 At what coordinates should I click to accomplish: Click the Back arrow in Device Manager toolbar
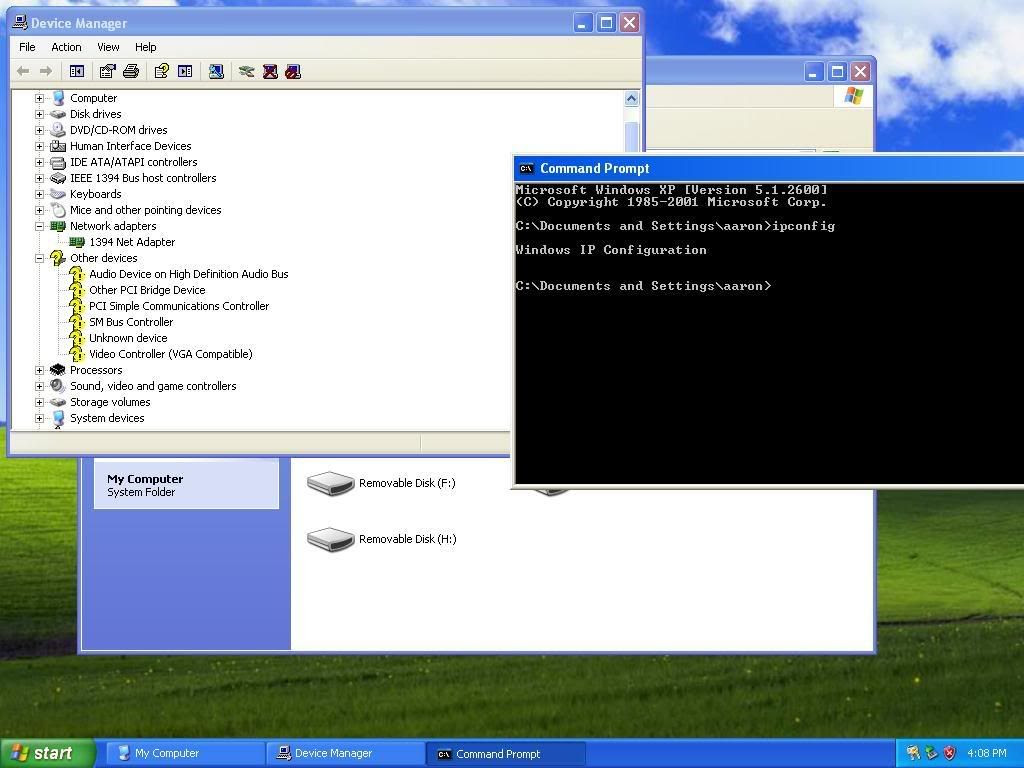(23, 71)
